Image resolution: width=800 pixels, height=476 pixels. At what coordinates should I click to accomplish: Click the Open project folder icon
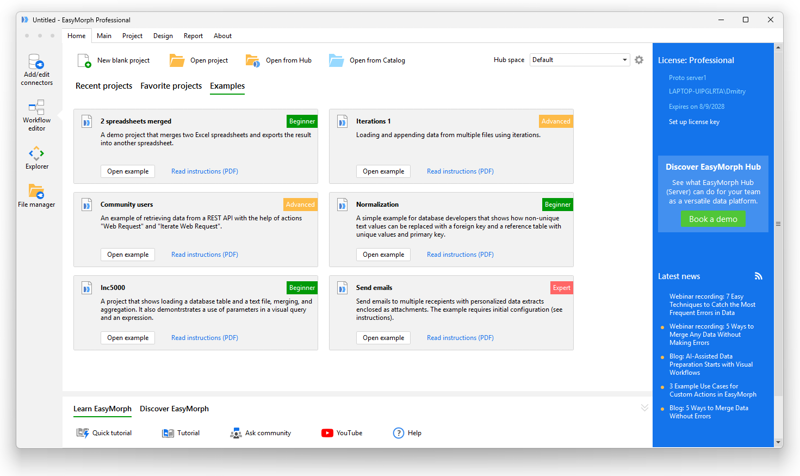coord(177,60)
